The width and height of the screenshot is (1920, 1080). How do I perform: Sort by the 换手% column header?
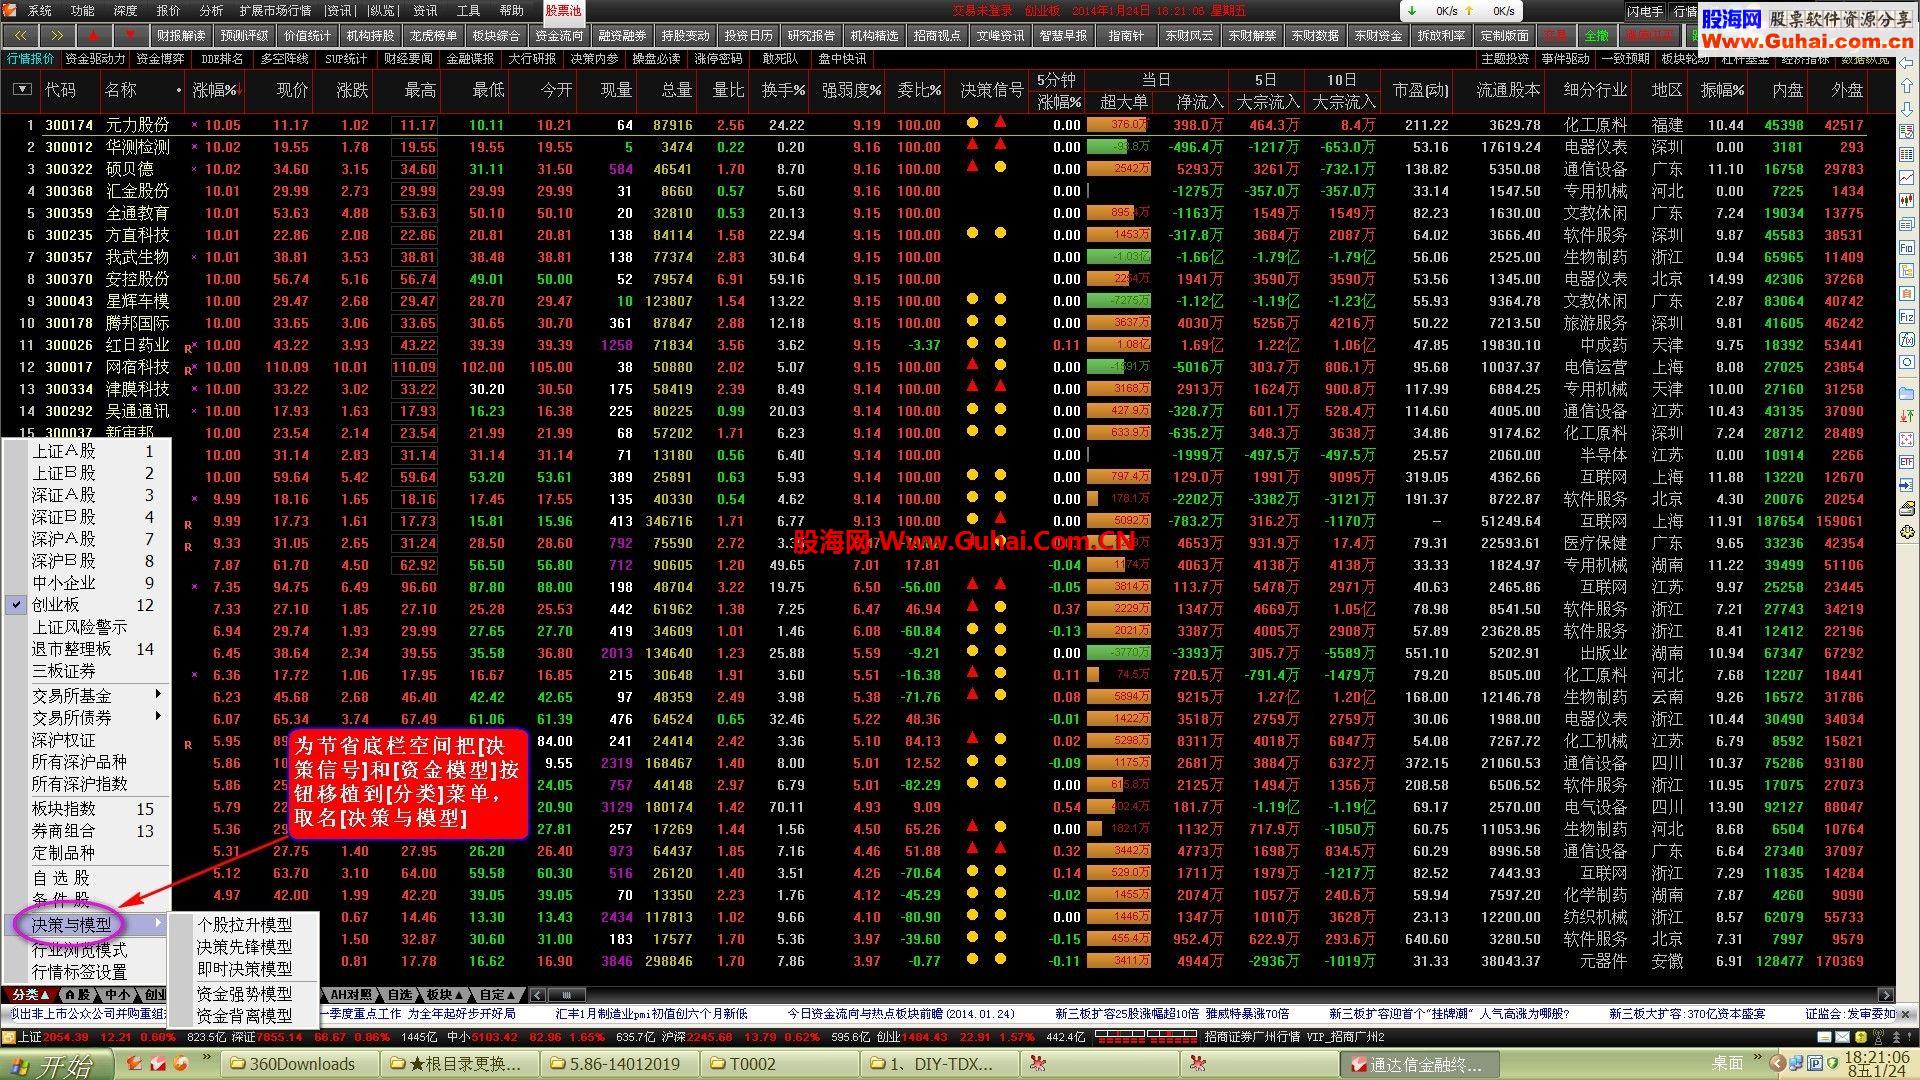click(783, 90)
